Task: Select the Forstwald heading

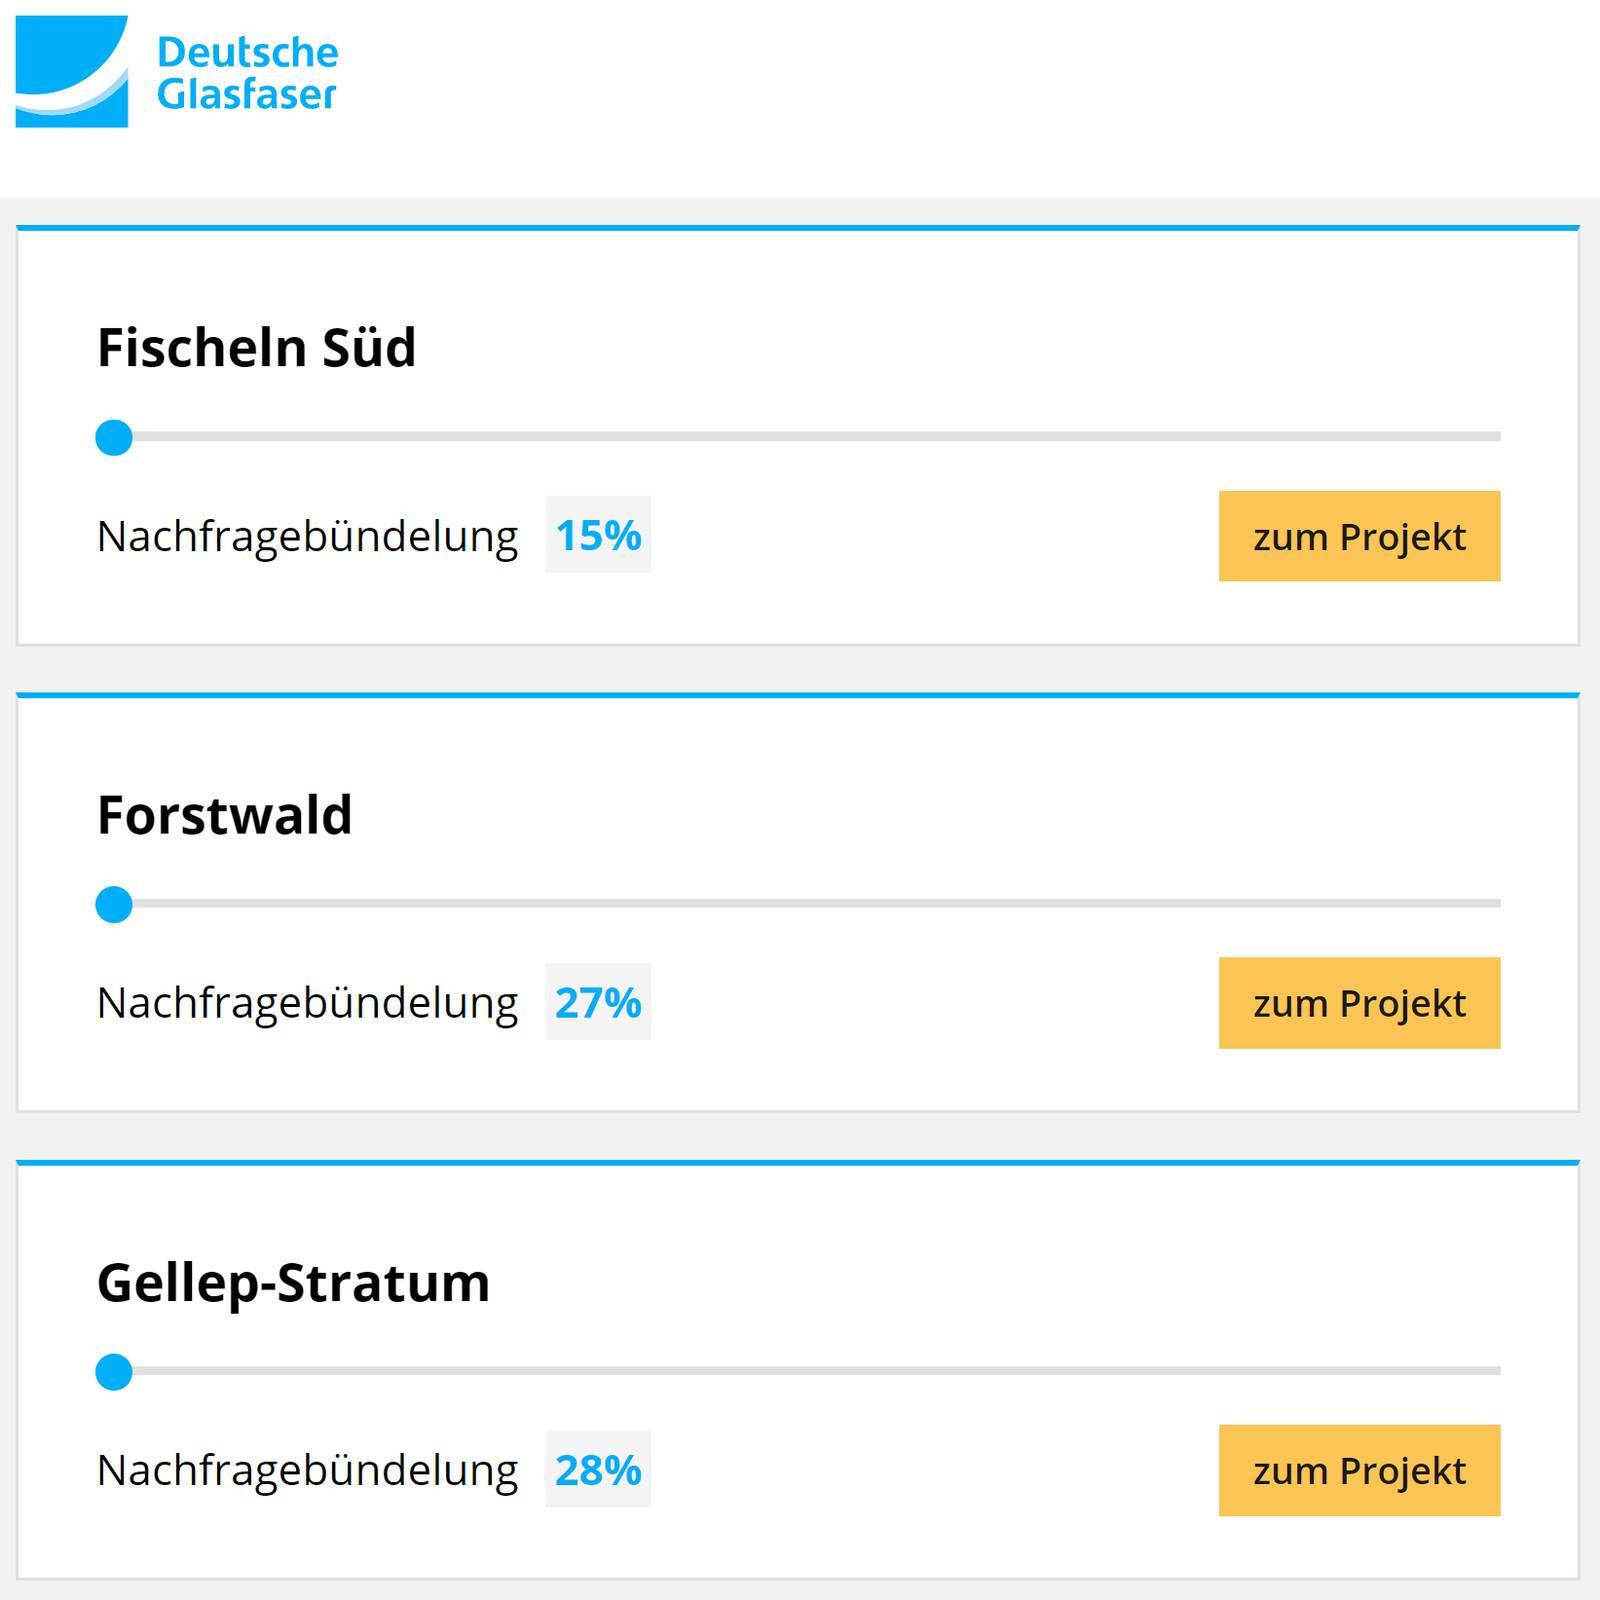Action: click(x=225, y=814)
